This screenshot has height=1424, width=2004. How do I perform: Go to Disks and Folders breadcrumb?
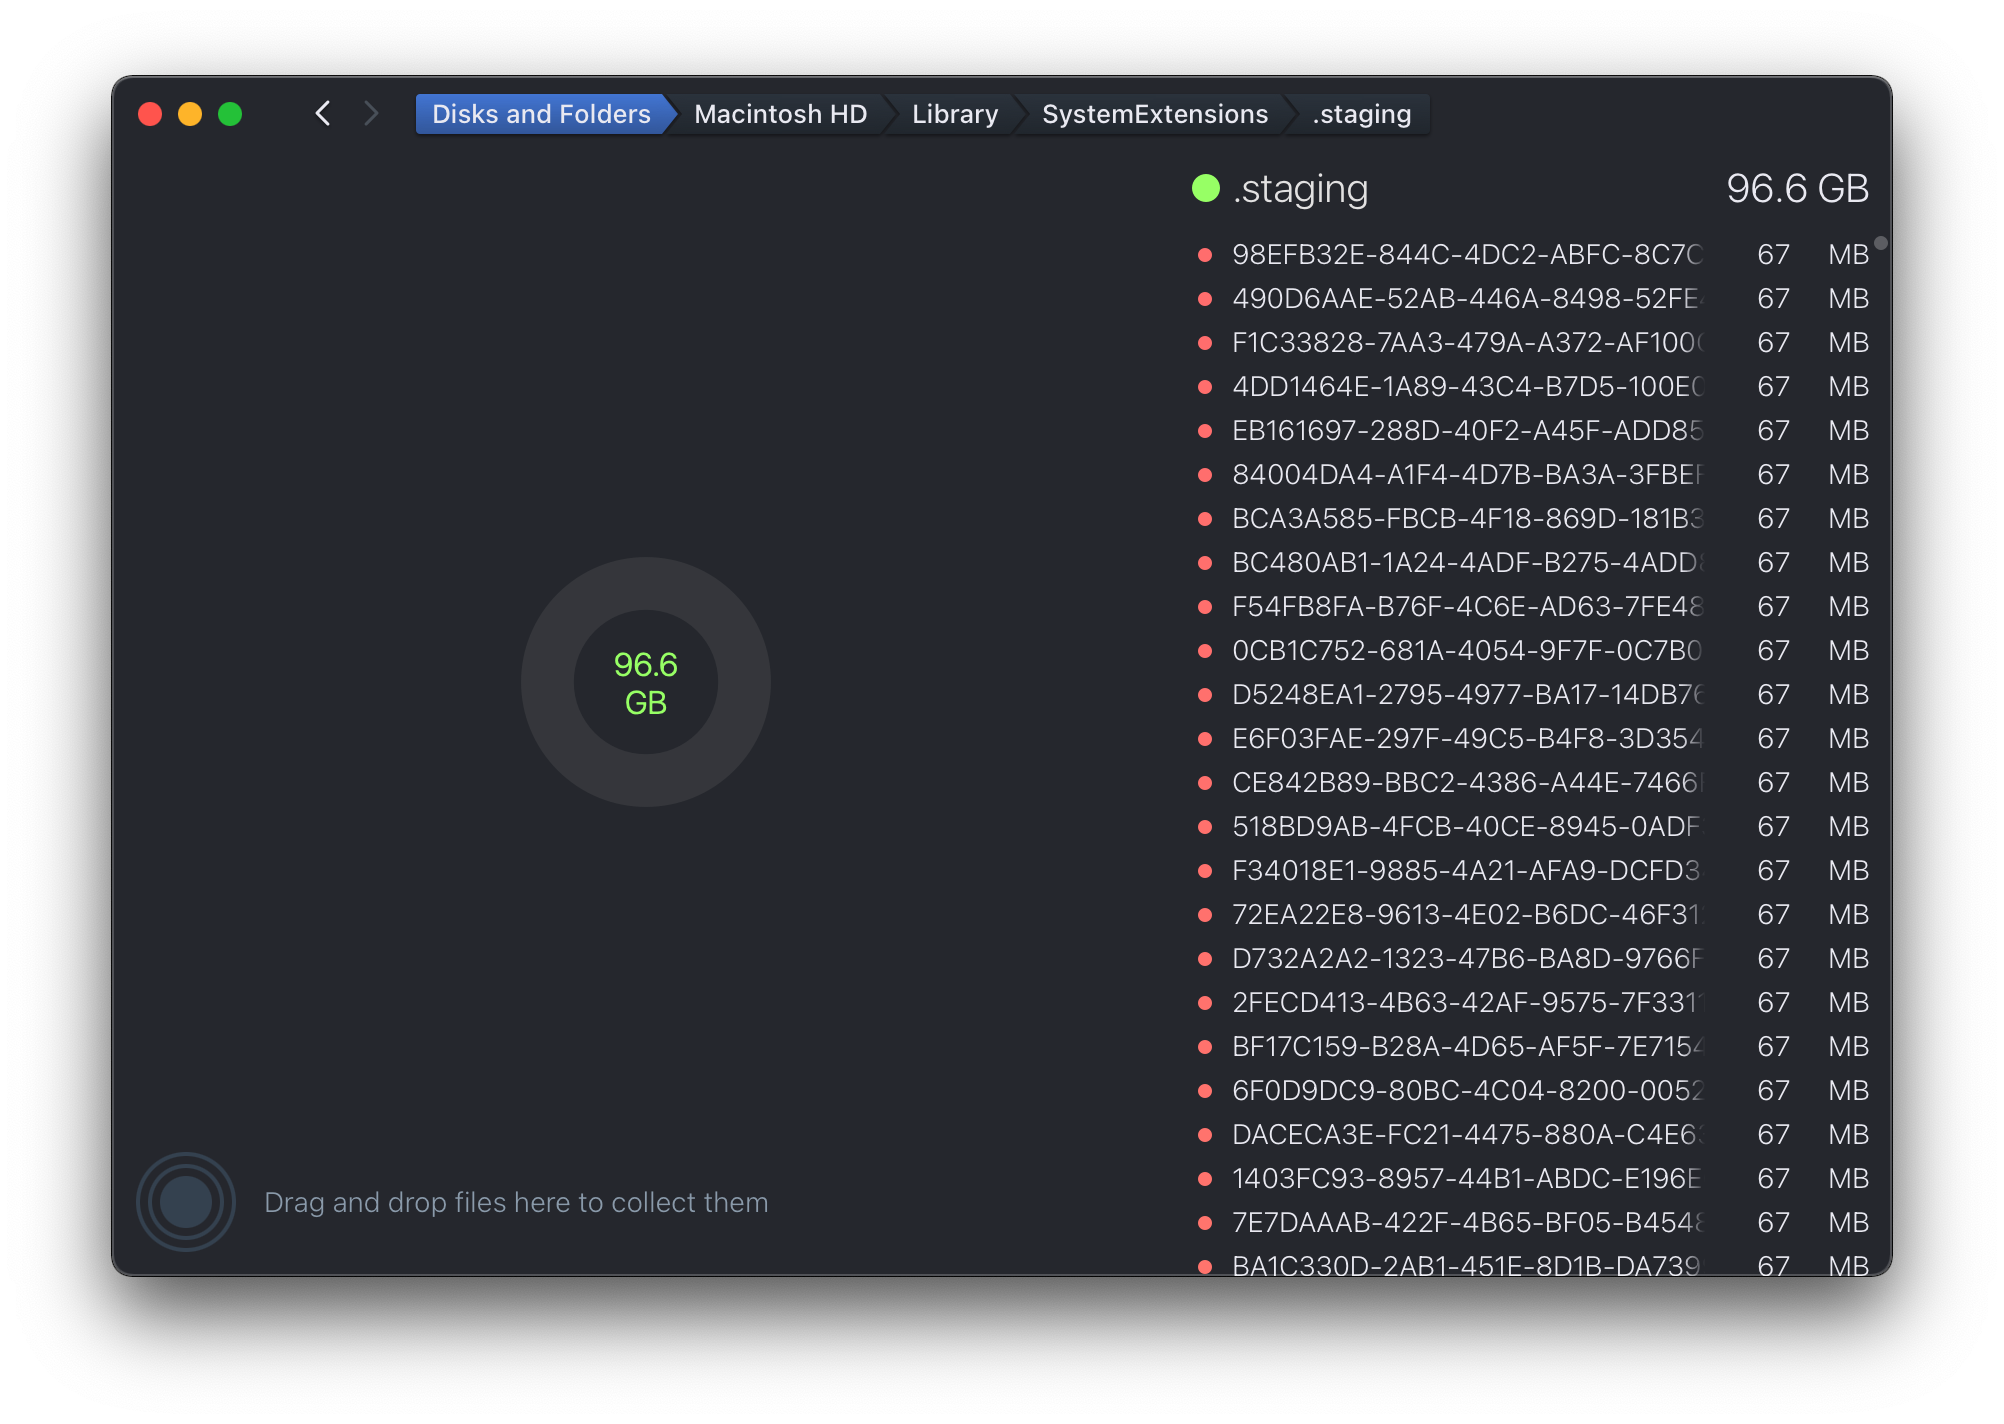point(541,114)
